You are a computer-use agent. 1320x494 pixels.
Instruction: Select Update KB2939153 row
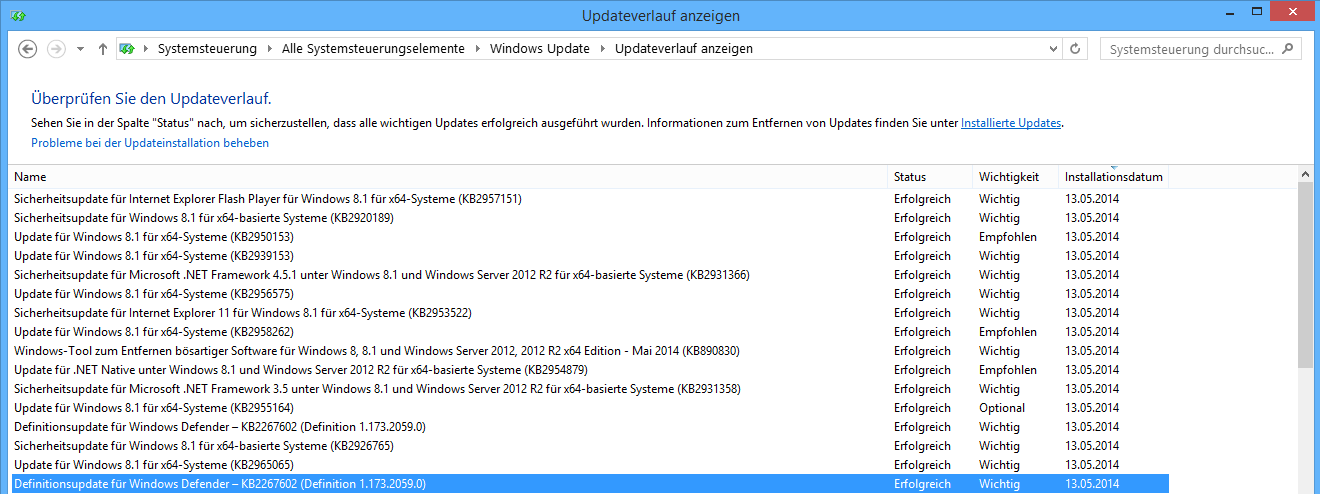pos(589,256)
